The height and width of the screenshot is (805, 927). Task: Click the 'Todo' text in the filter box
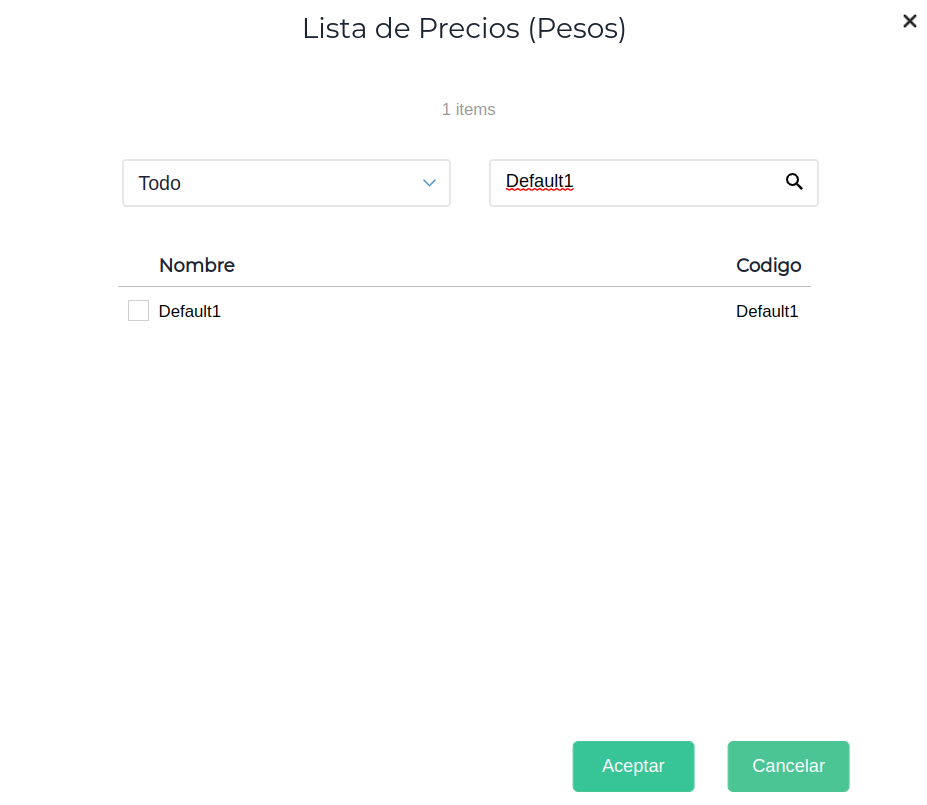pos(160,184)
